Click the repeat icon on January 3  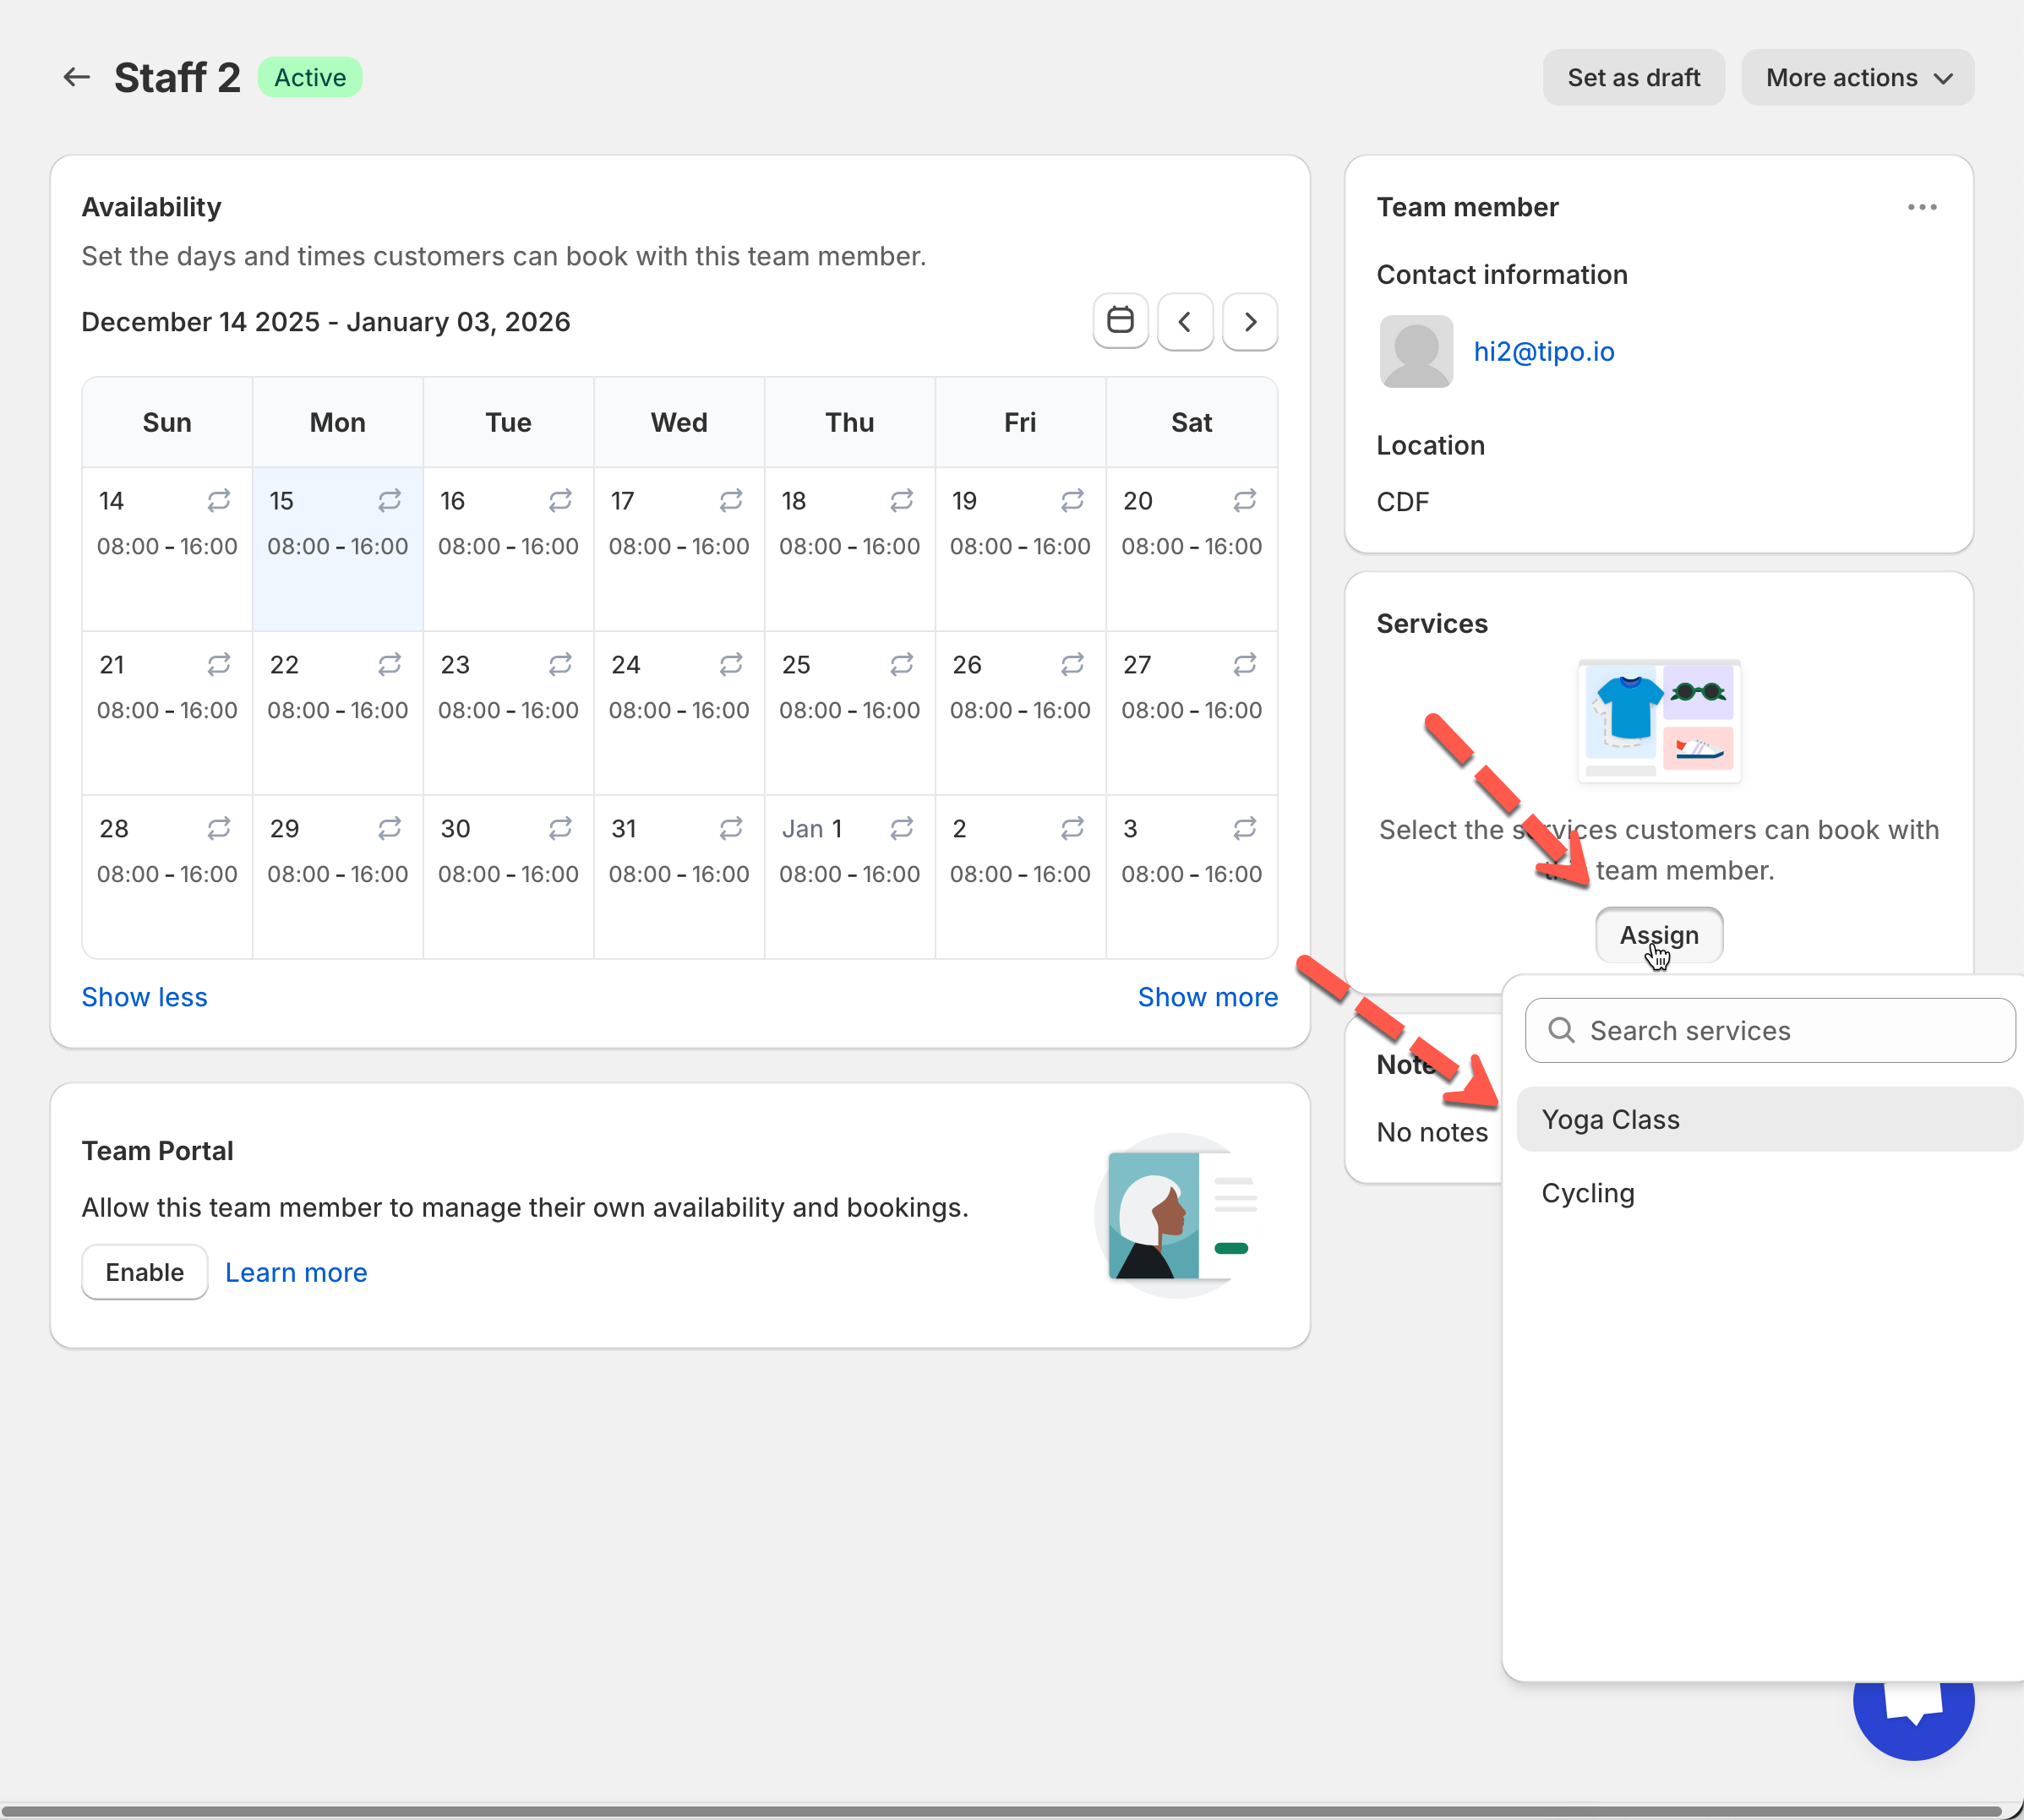1244,828
